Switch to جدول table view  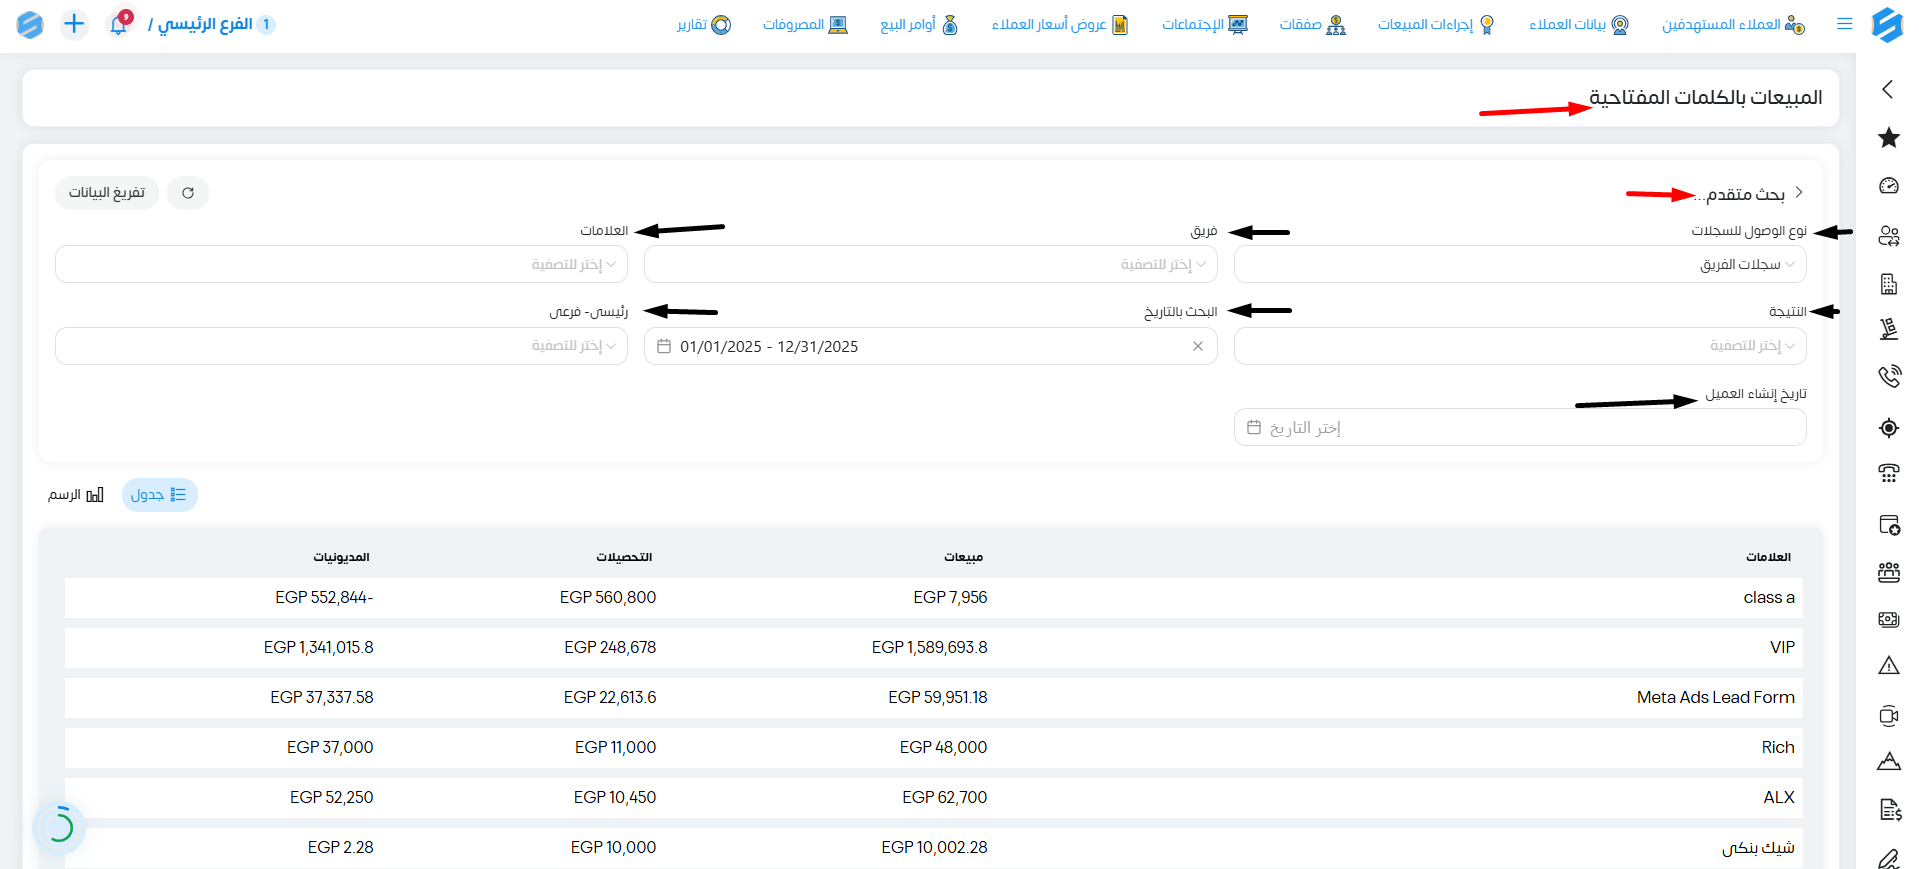pos(160,495)
